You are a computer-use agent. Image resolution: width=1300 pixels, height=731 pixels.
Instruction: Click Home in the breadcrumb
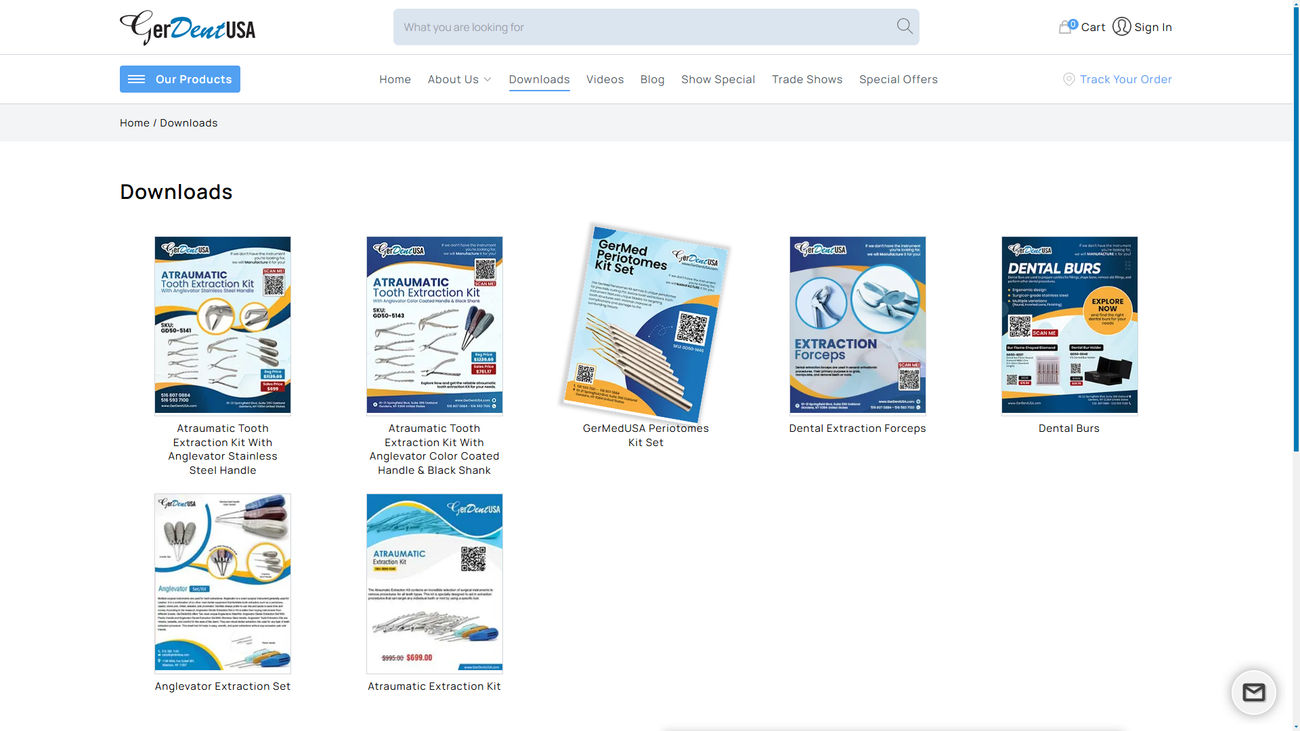click(135, 123)
